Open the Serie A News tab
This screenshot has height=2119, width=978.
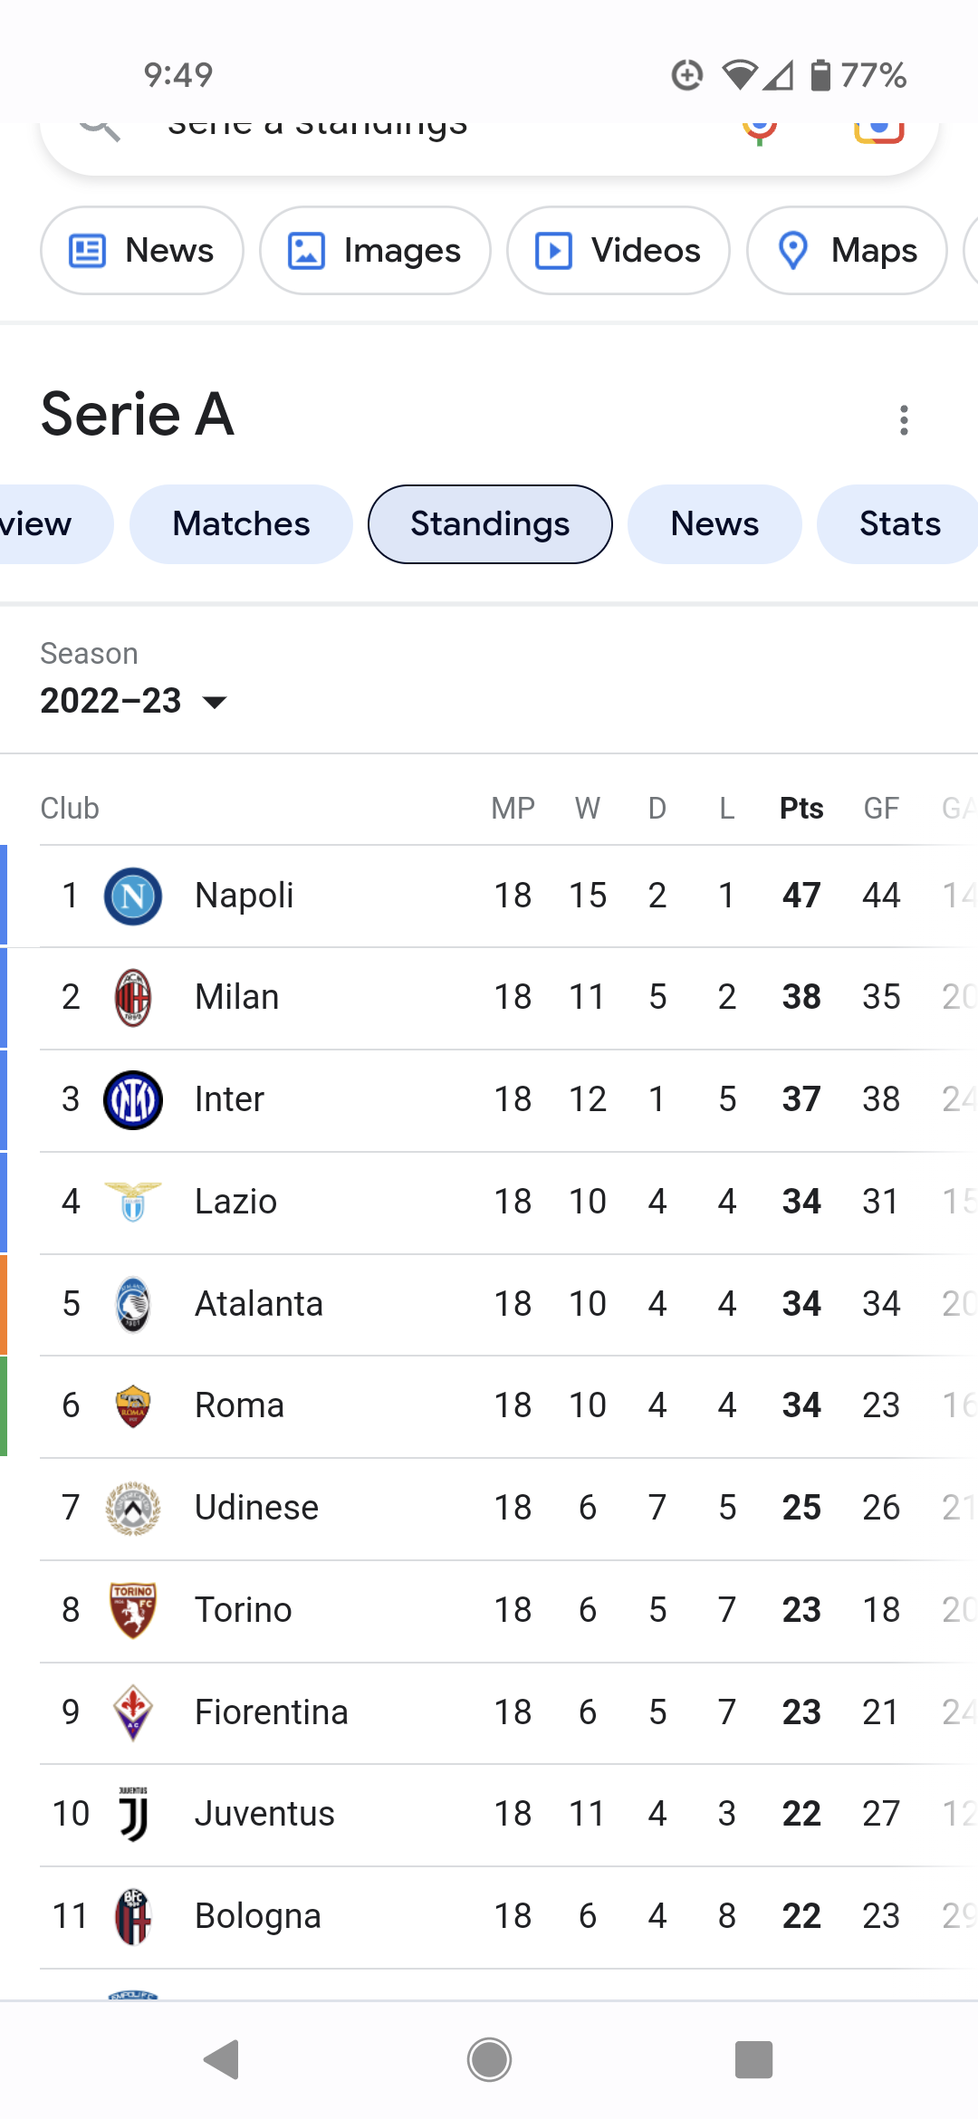pos(714,524)
